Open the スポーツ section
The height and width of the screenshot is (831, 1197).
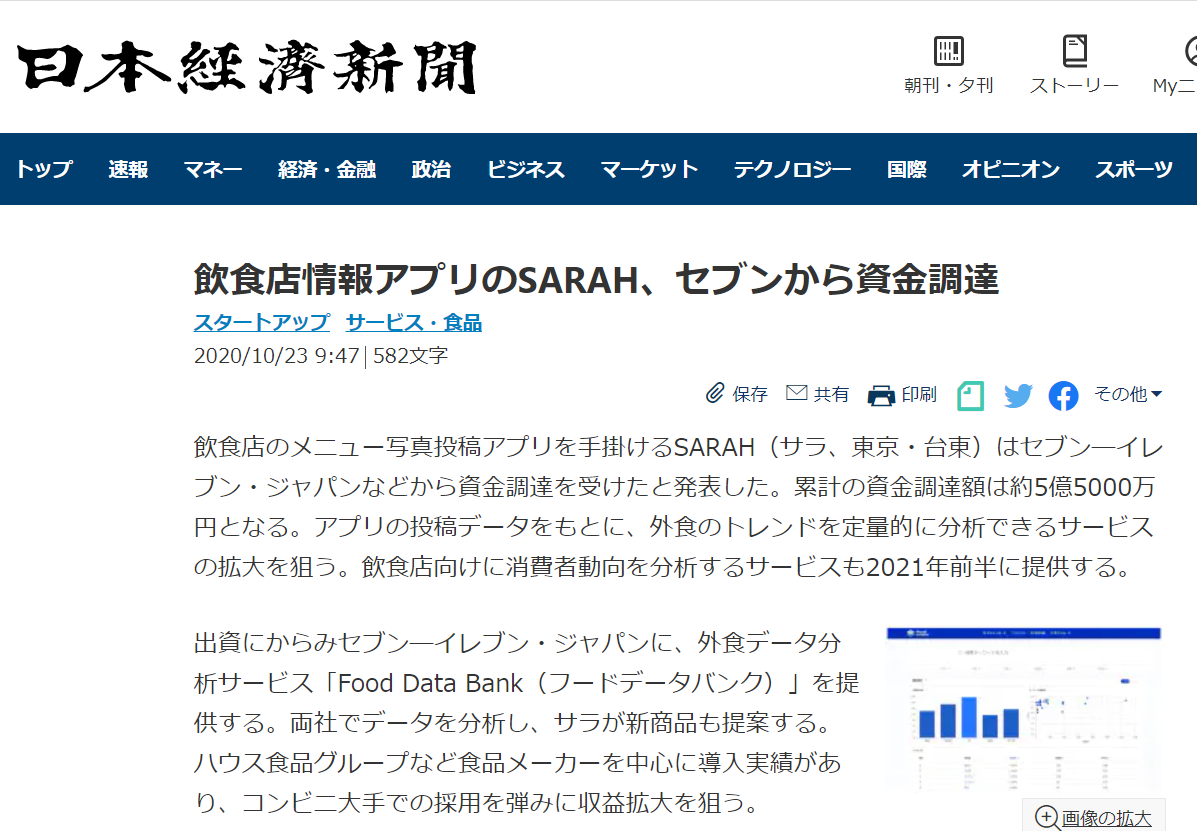tap(1134, 169)
